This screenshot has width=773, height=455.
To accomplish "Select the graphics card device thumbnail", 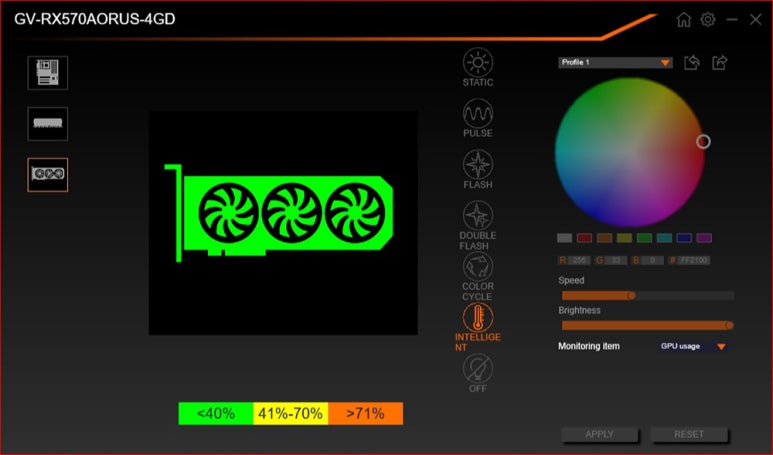I will [x=48, y=174].
